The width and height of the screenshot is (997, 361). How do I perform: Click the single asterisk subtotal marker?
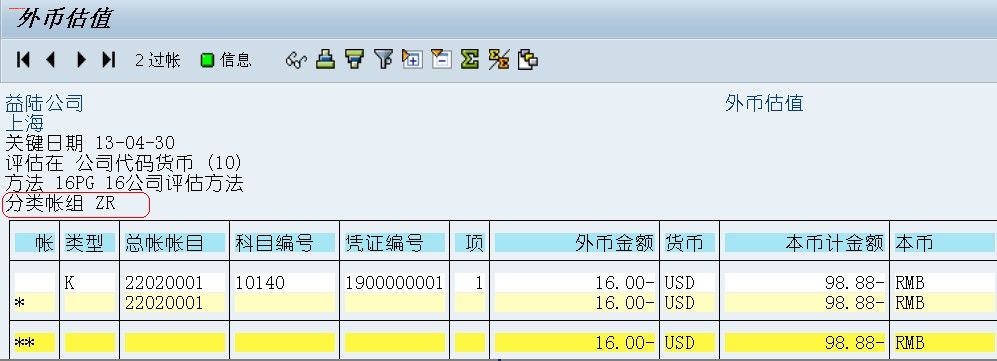click(34, 303)
